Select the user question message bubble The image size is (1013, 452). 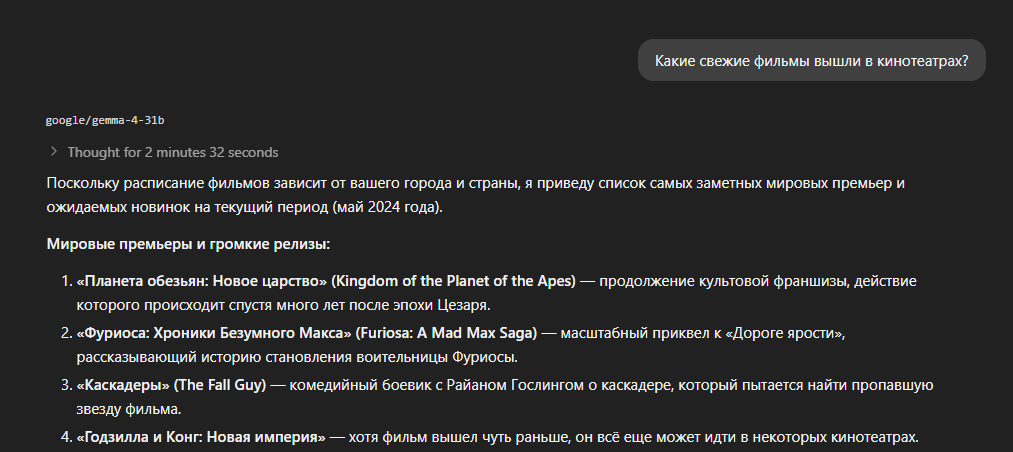pos(811,61)
